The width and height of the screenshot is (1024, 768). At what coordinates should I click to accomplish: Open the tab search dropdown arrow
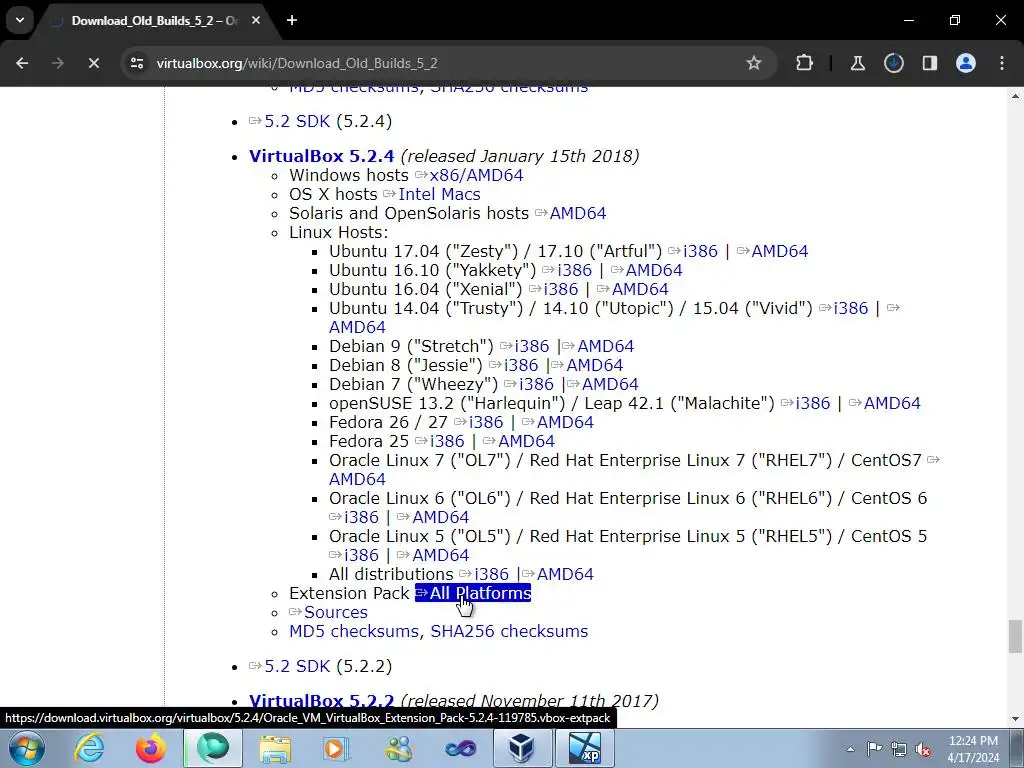(20, 20)
